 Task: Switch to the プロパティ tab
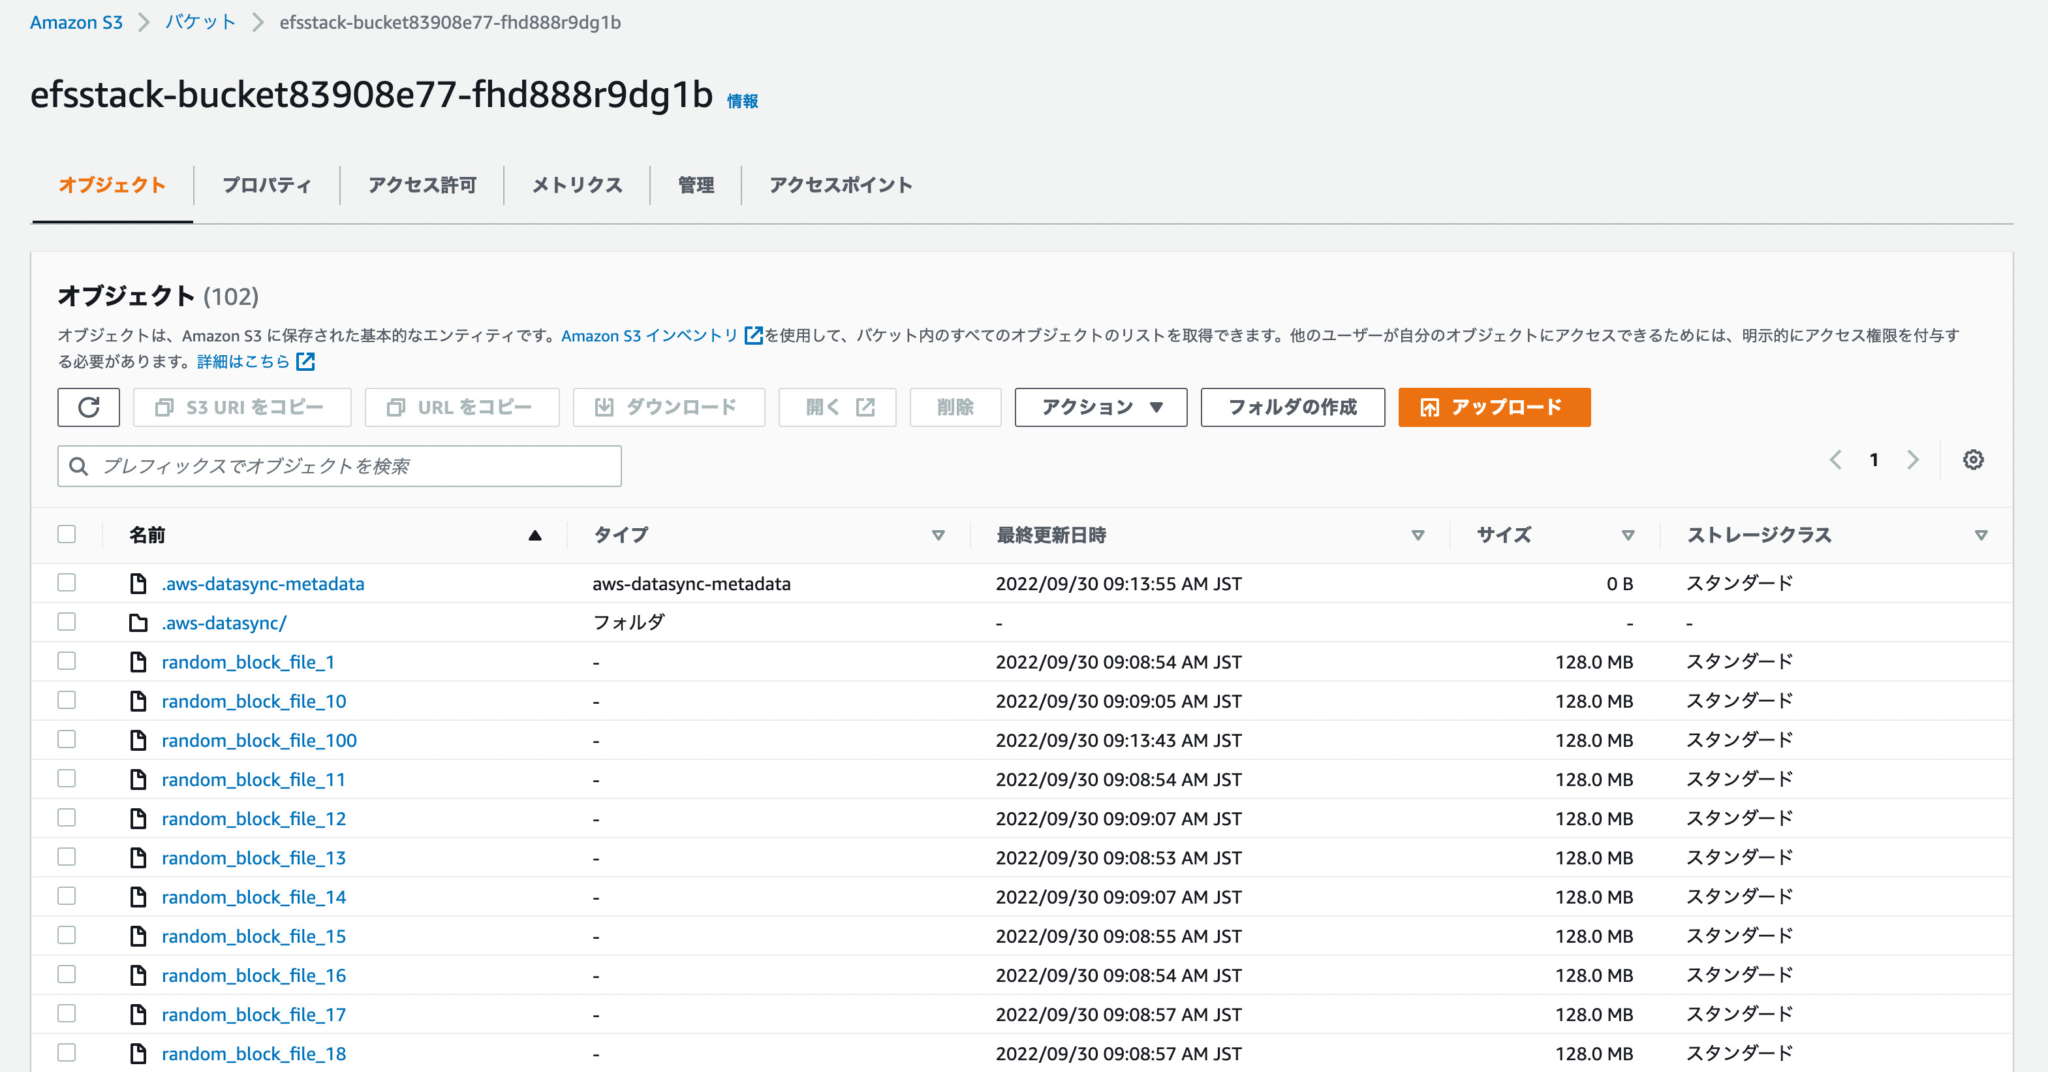pyautogui.click(x=265, y=184)
